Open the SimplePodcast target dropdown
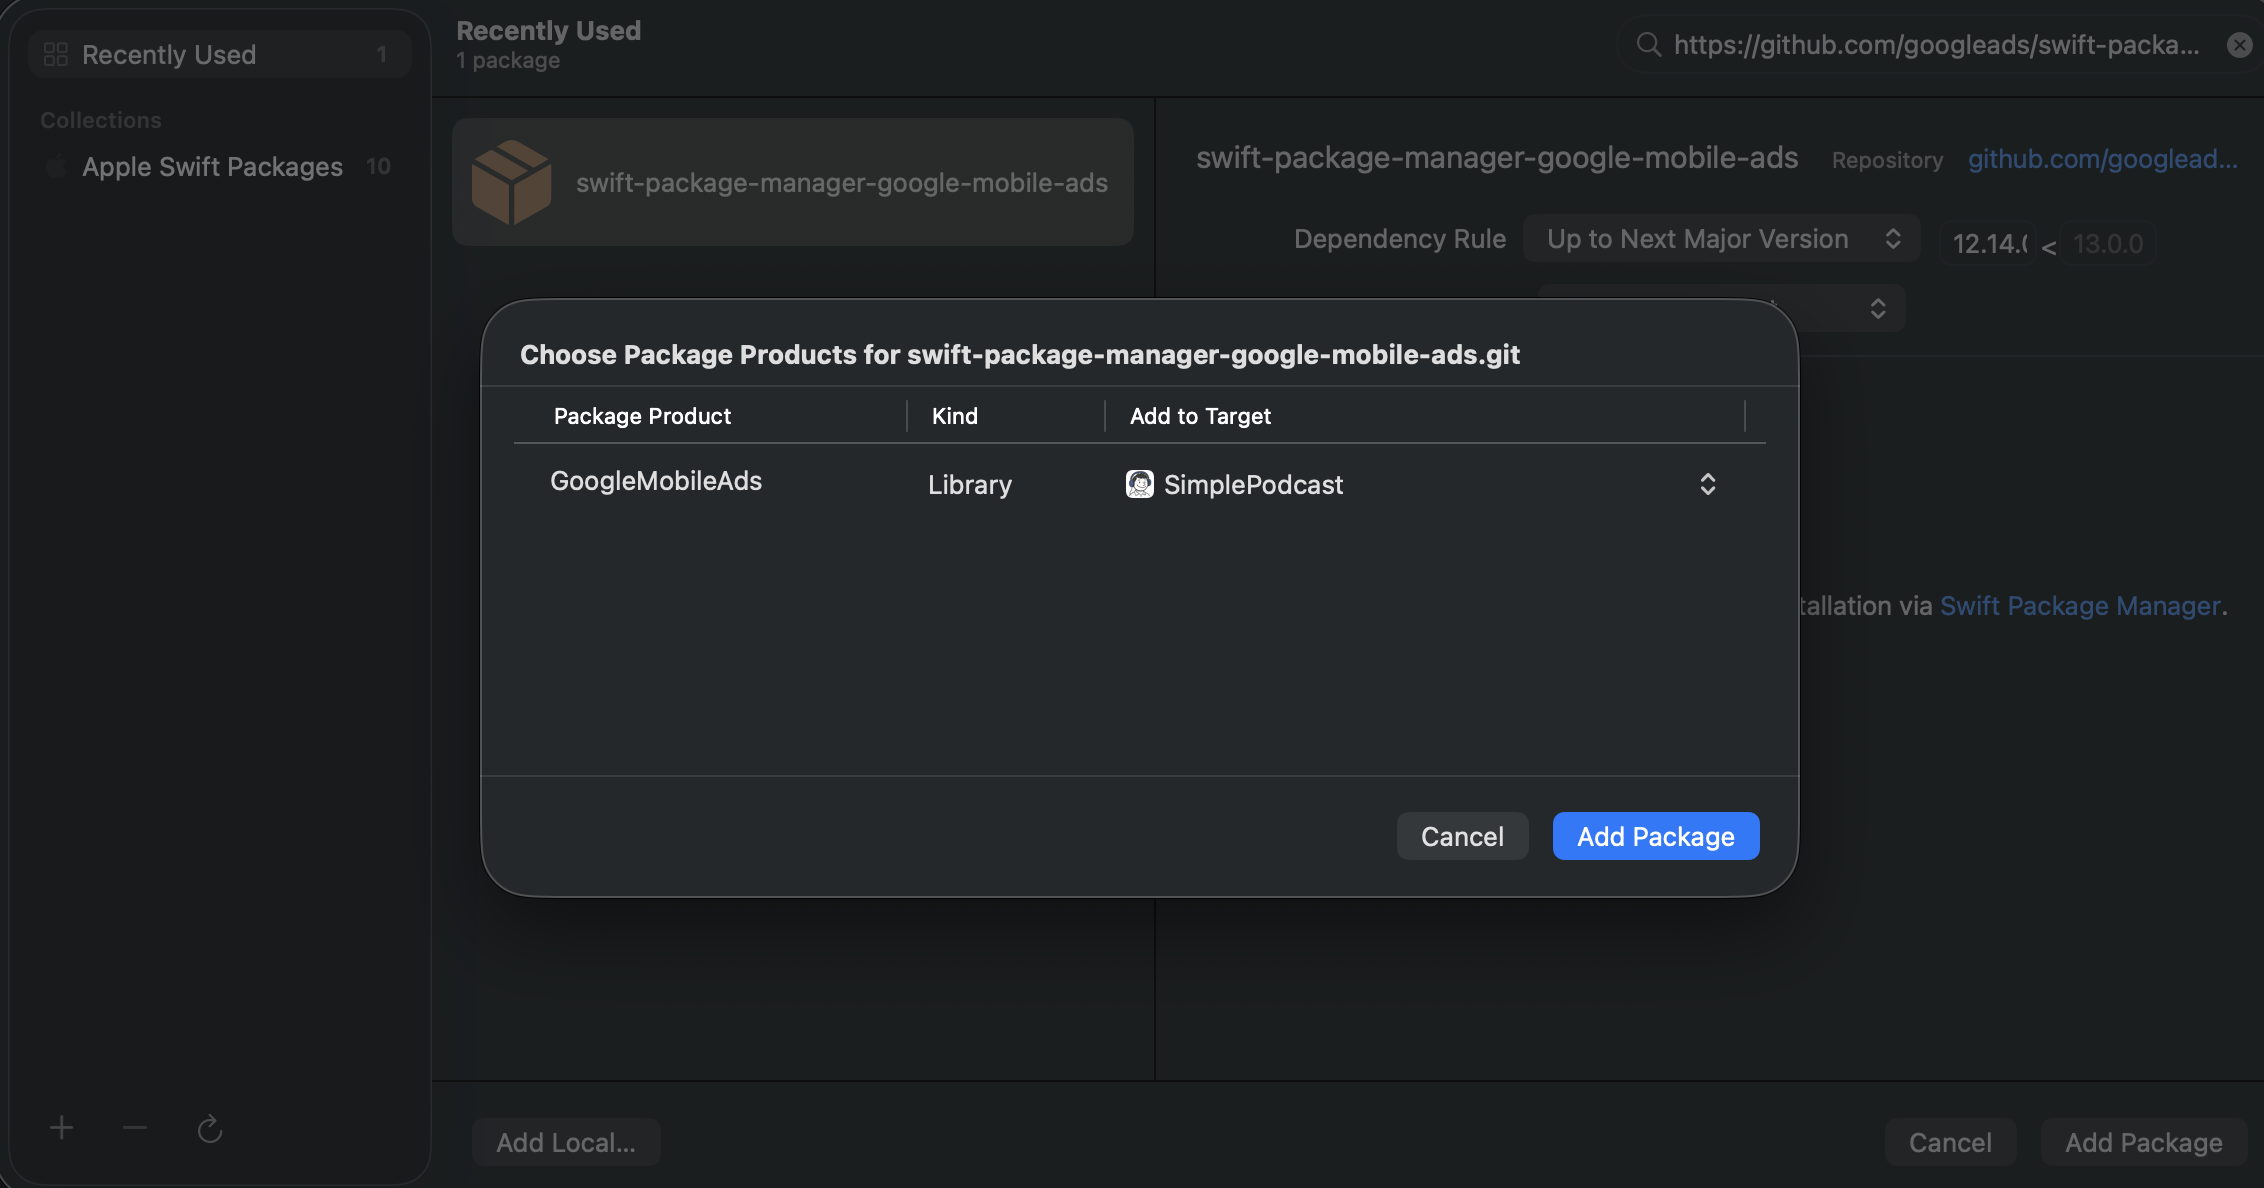Image resolution: width=2264 pixels, height=1188 pixels. pos(1707,484)
